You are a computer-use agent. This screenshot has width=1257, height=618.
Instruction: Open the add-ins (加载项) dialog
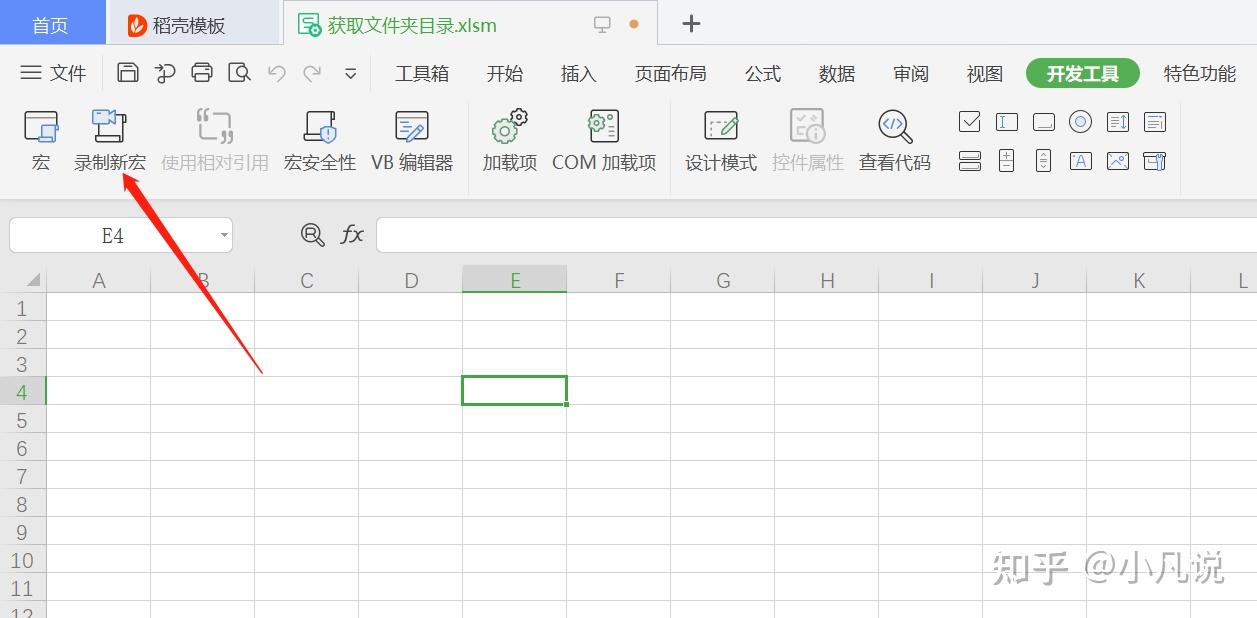(x=510, y=140)
